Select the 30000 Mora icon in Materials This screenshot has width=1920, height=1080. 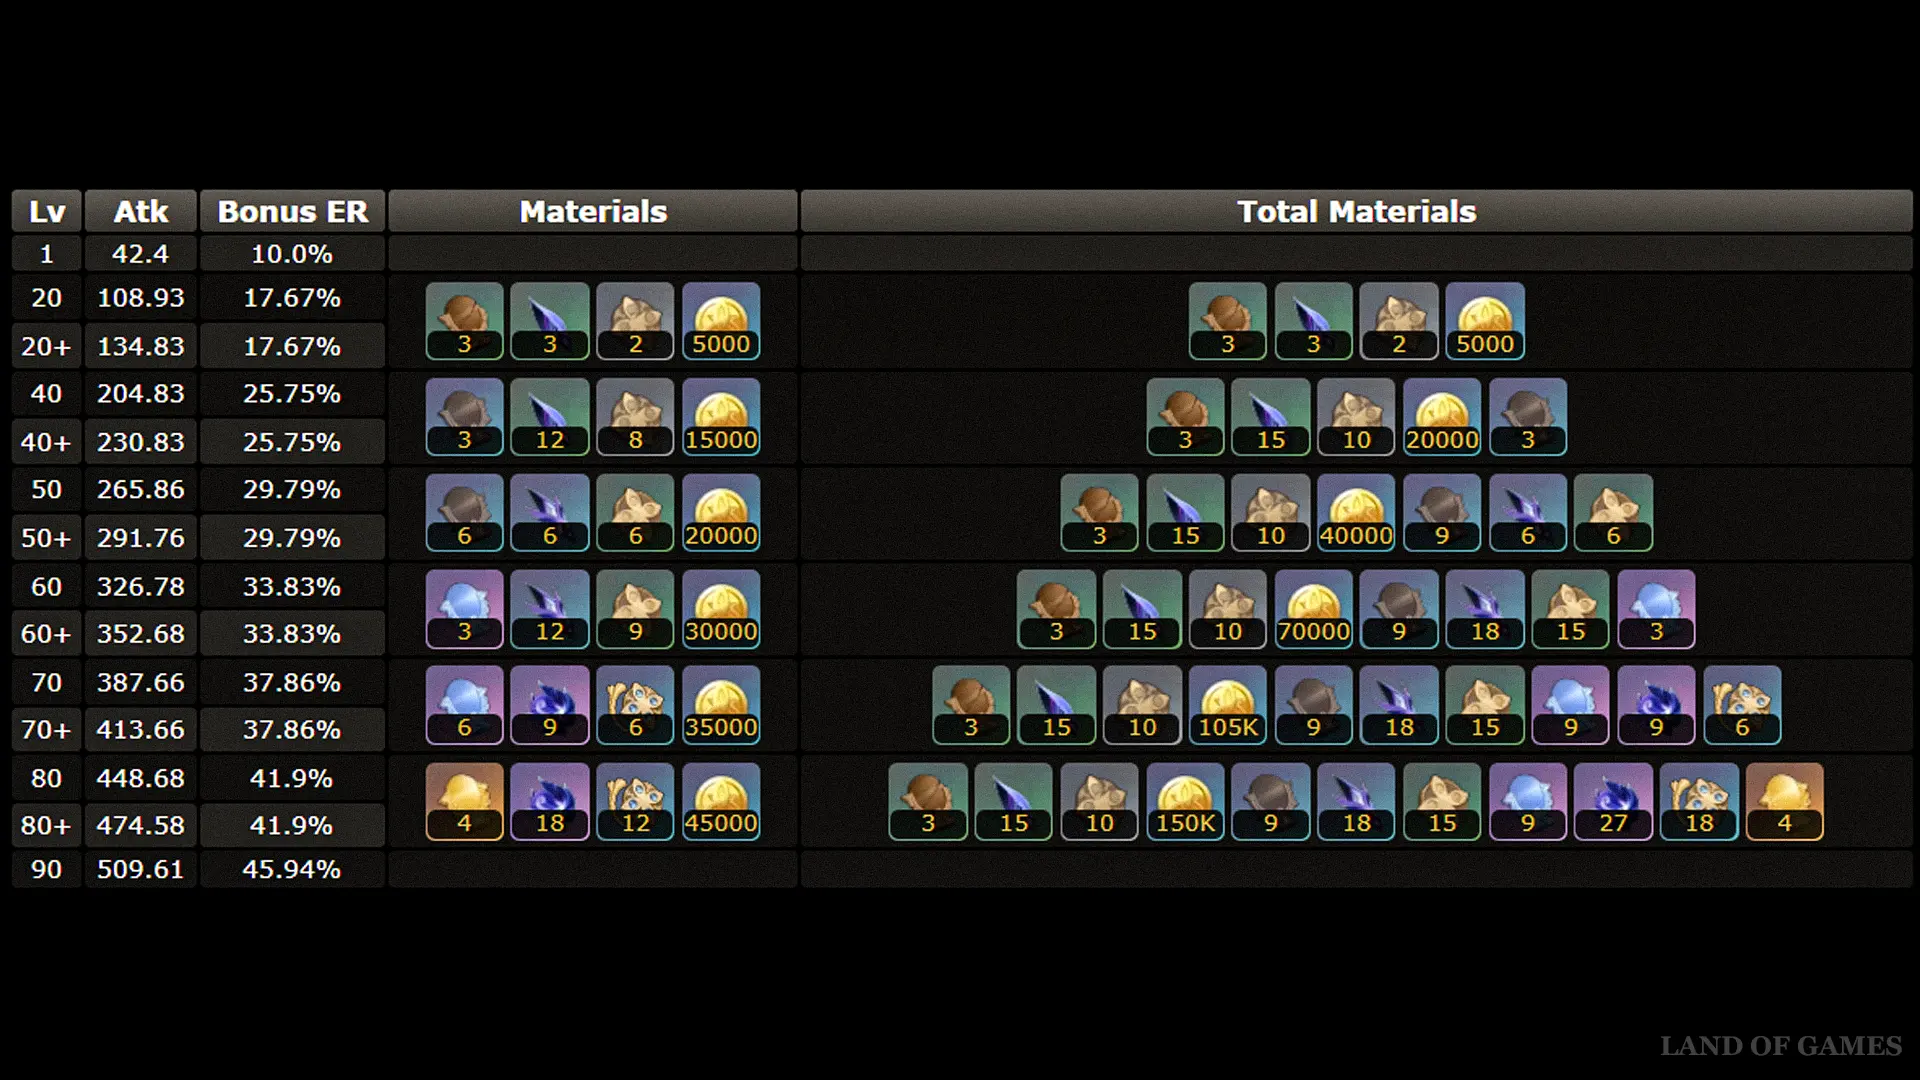(721, 610)
